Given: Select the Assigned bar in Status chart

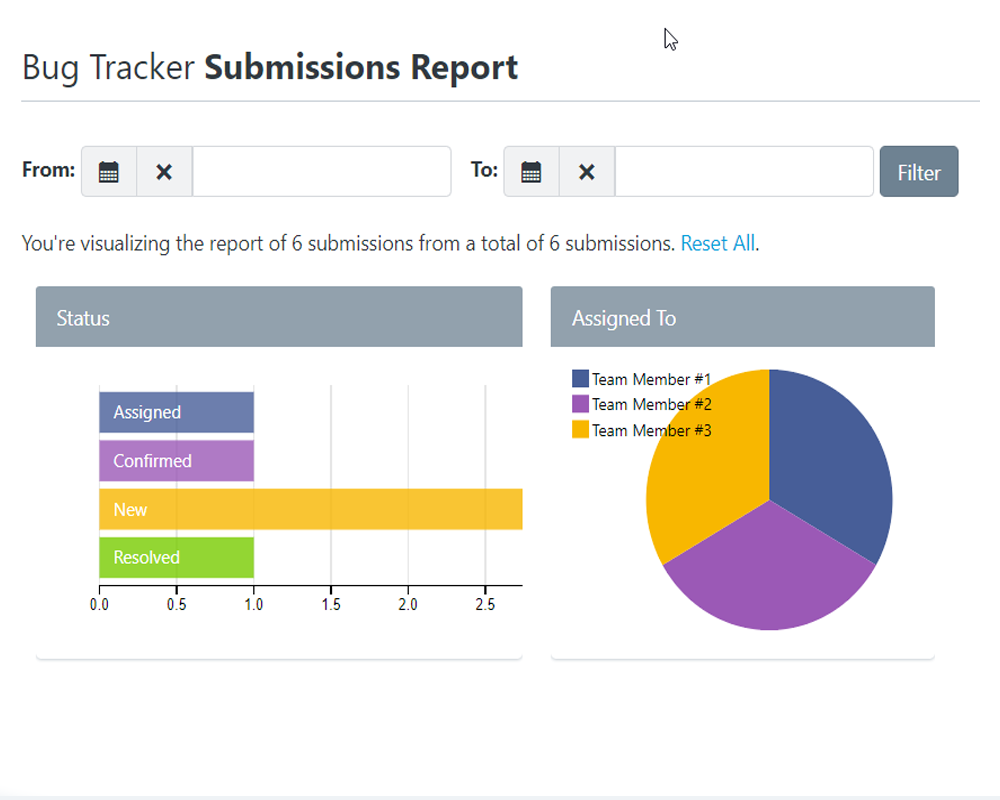Looking at the screenshot, I should tap(176, 412).
